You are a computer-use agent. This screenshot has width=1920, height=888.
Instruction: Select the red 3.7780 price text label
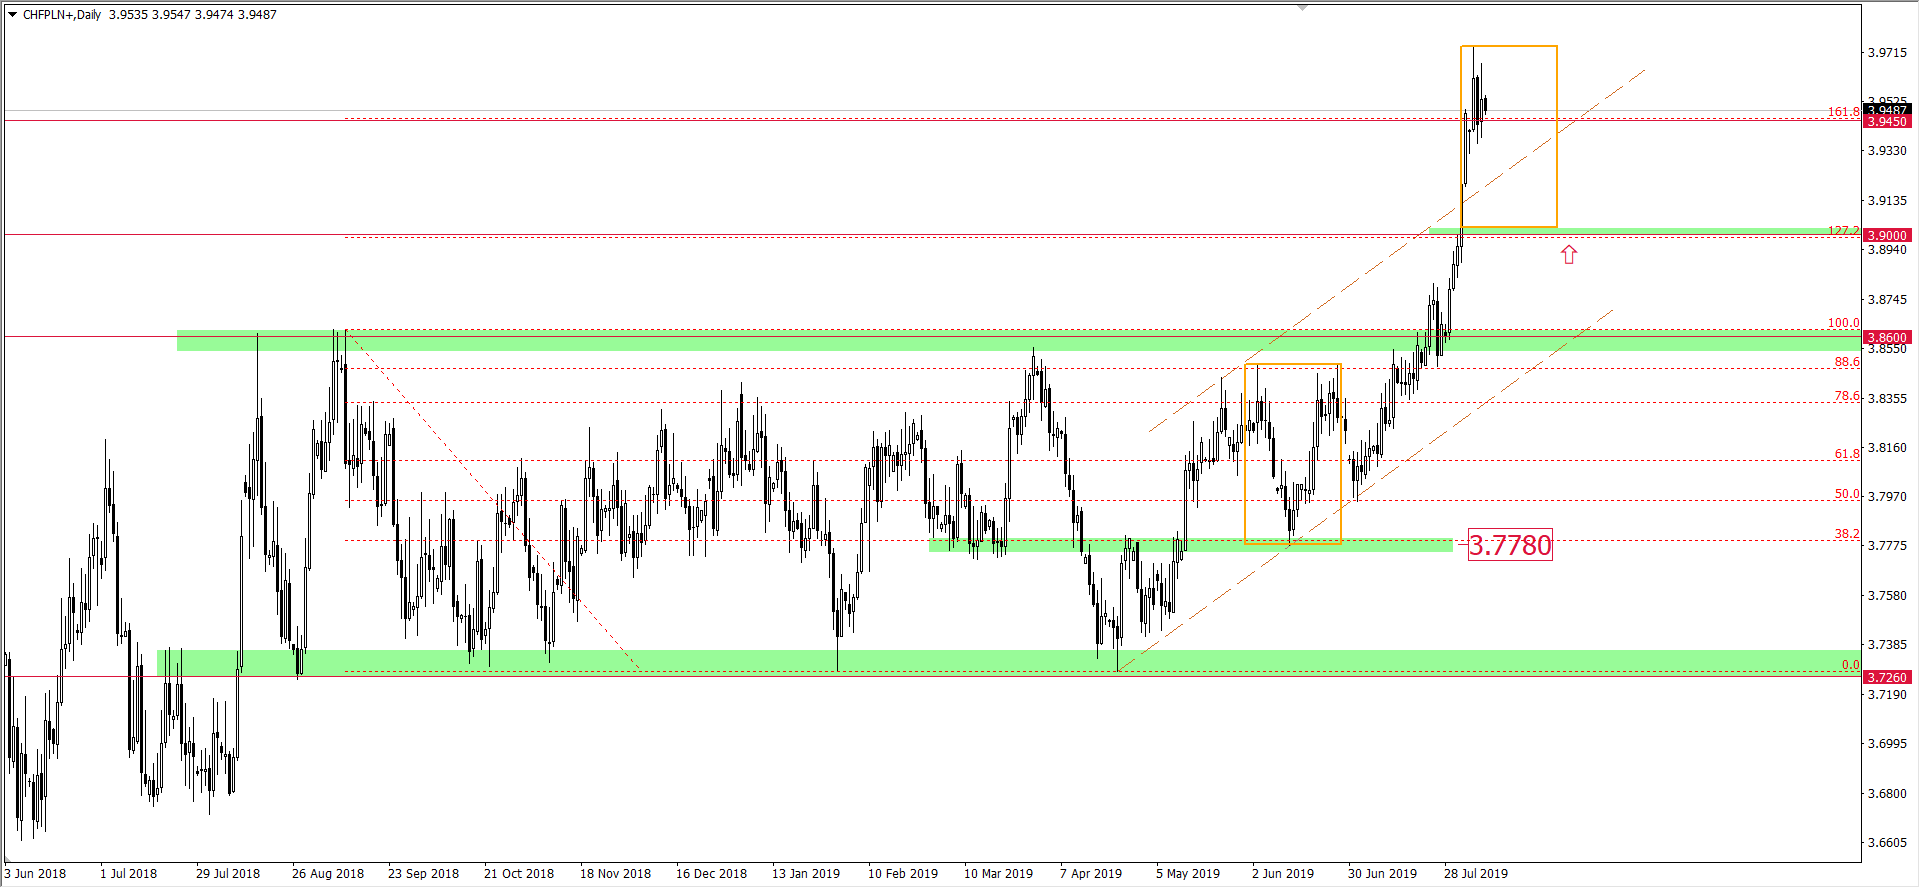(1510, 545)
